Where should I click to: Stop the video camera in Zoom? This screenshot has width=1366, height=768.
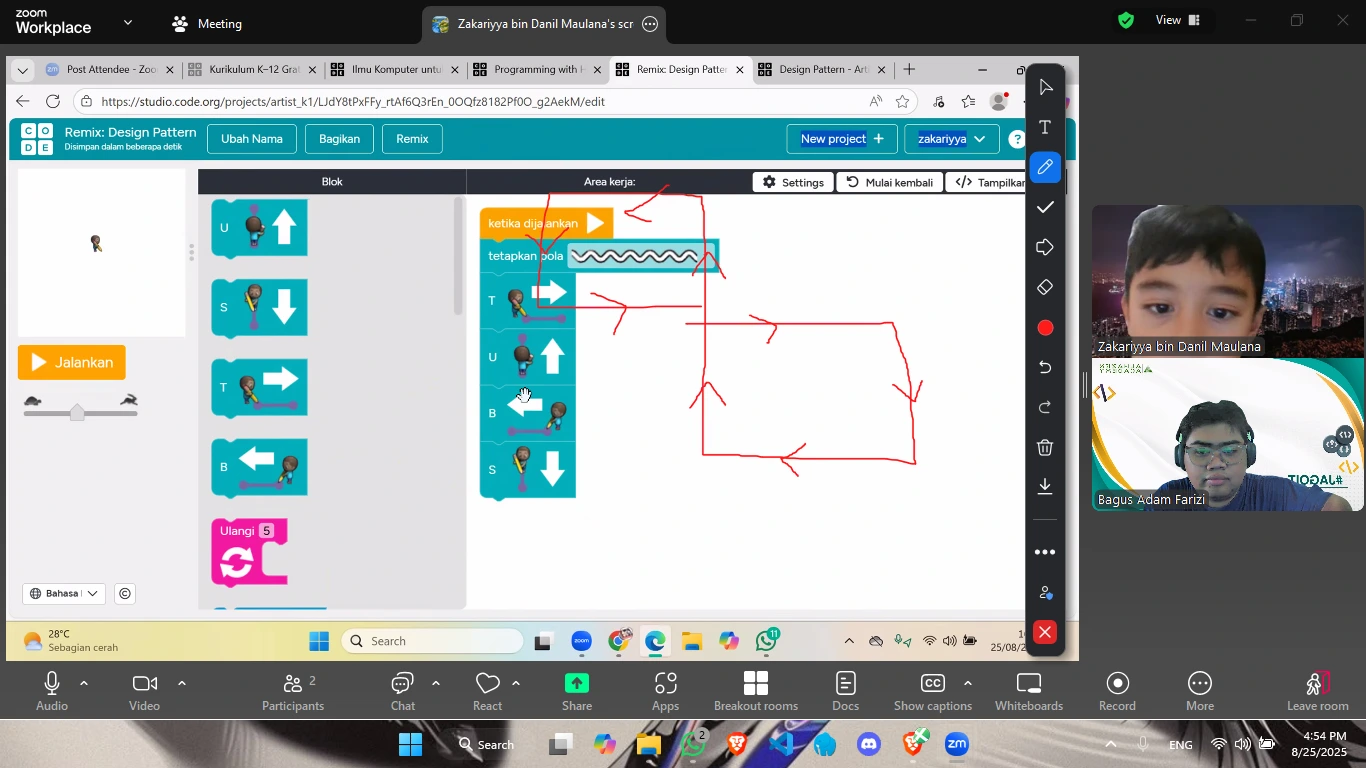click(143, 690)
